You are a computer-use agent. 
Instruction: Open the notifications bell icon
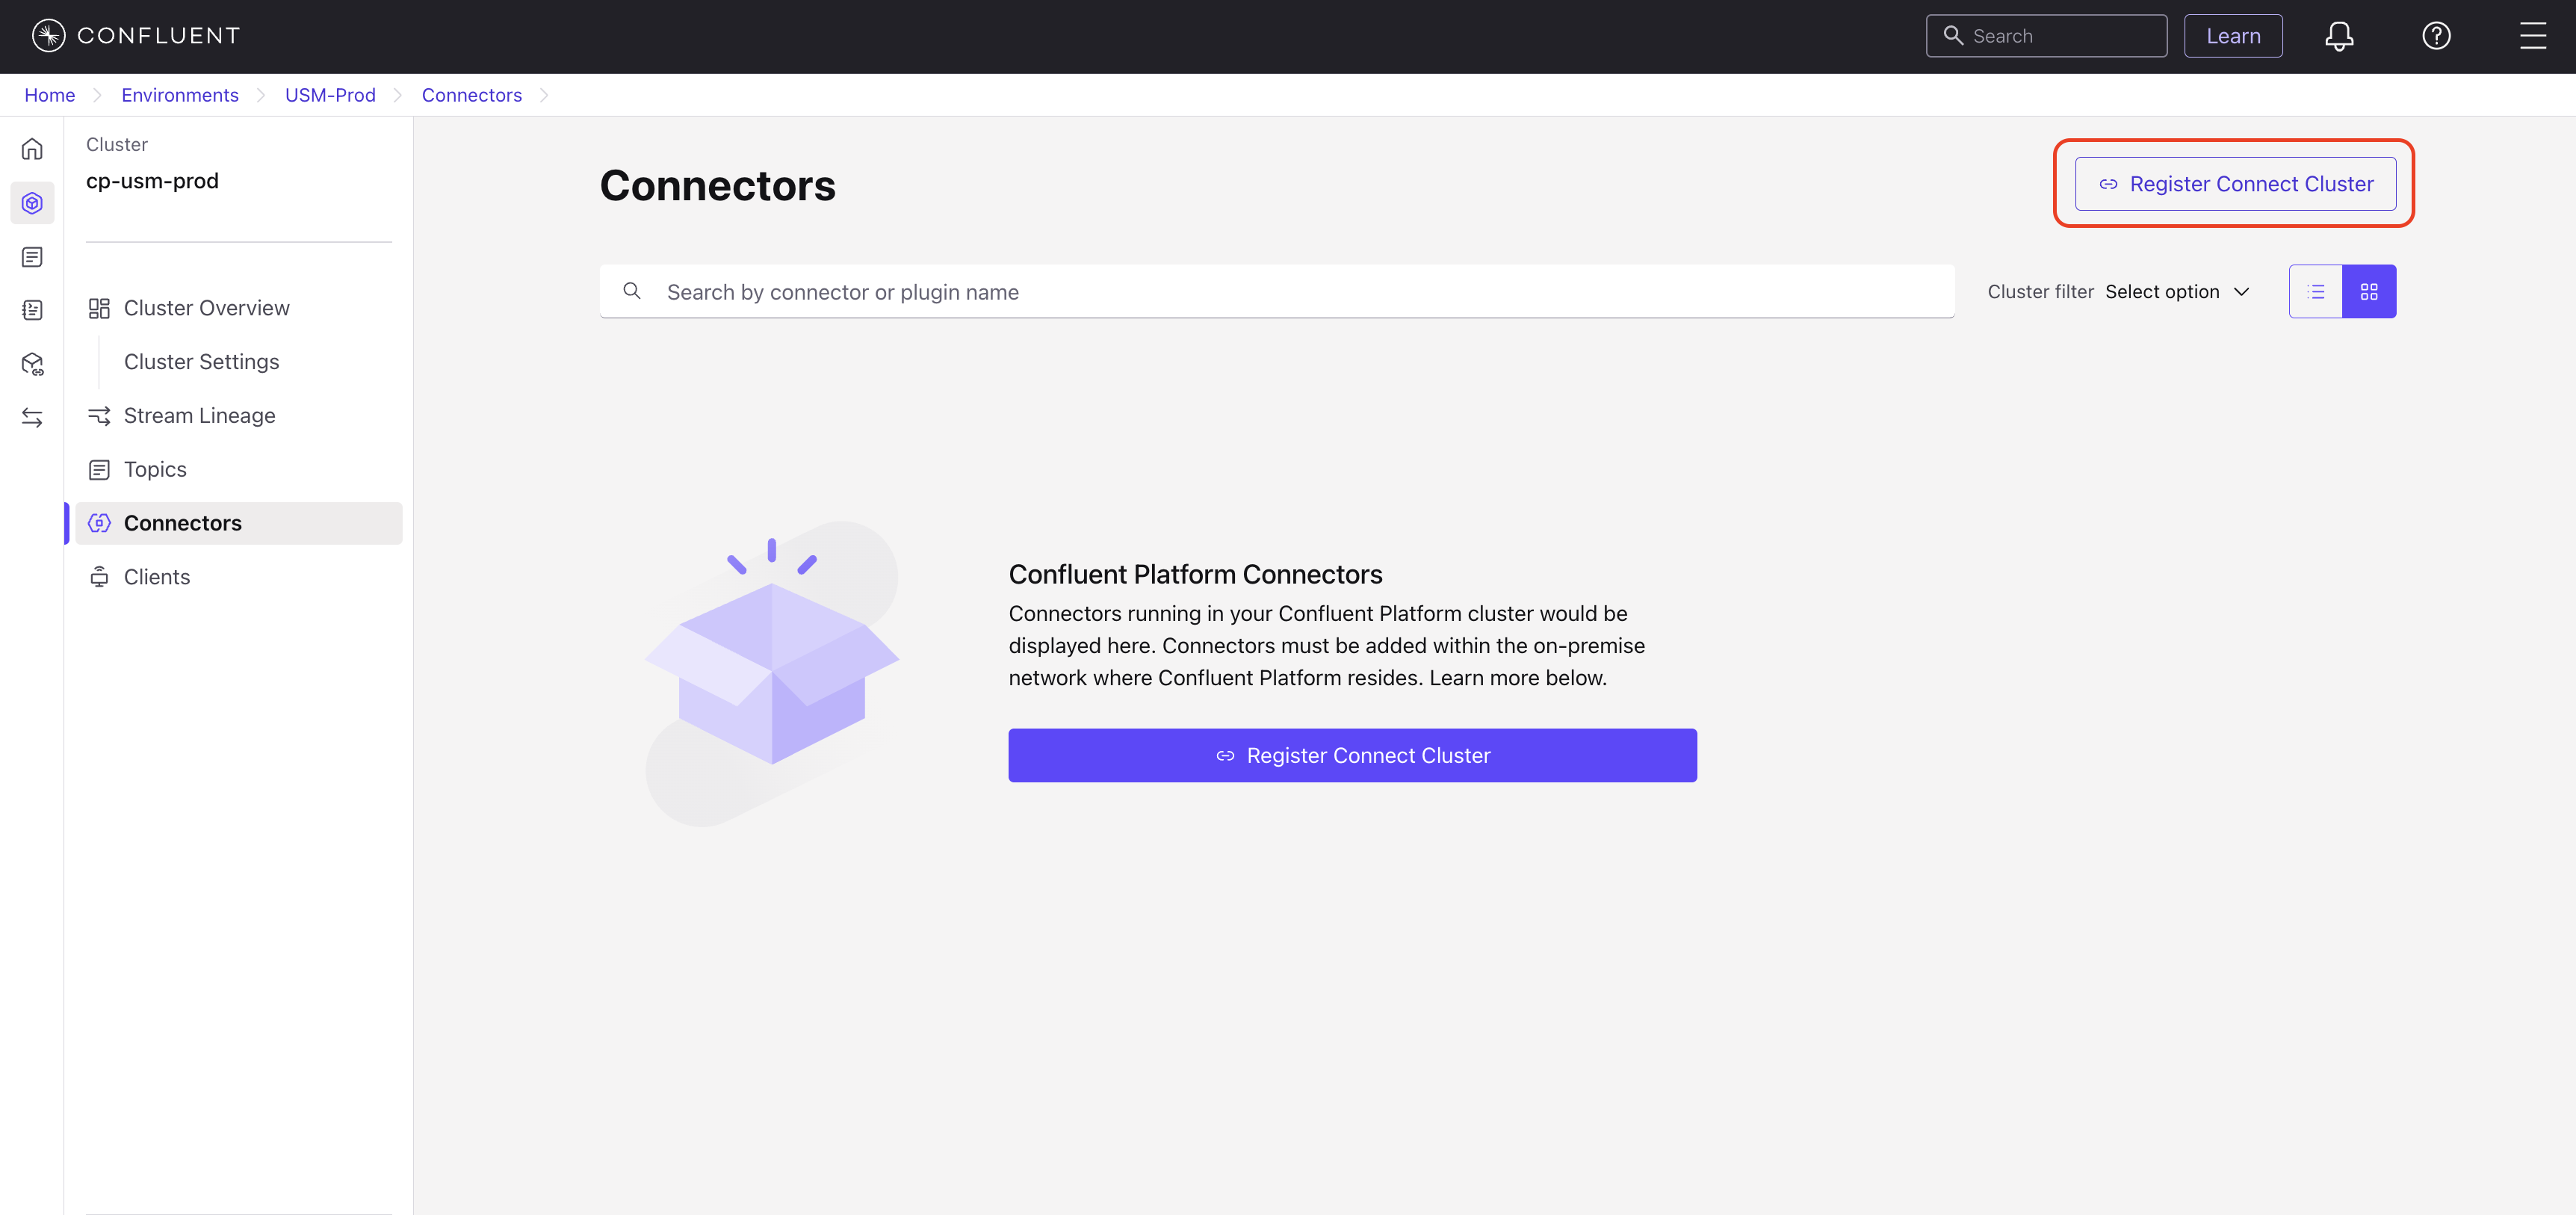[2338, 36]
